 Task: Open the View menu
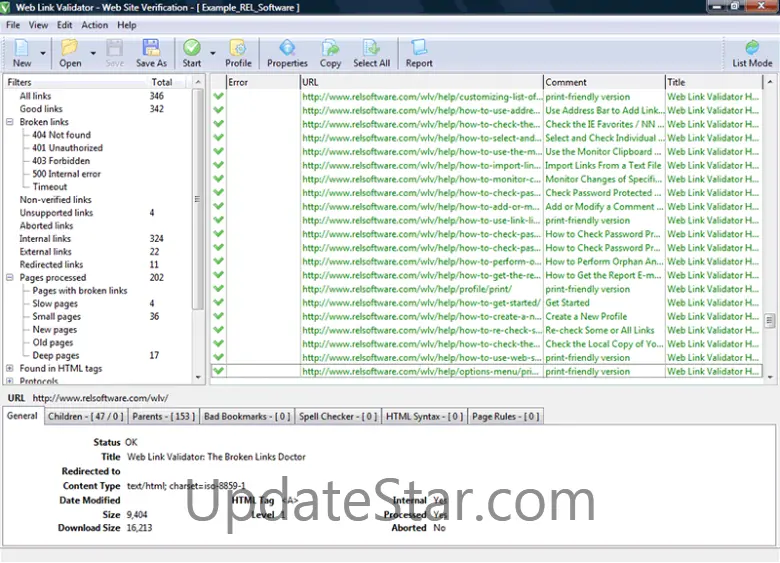tap(38, 25)
